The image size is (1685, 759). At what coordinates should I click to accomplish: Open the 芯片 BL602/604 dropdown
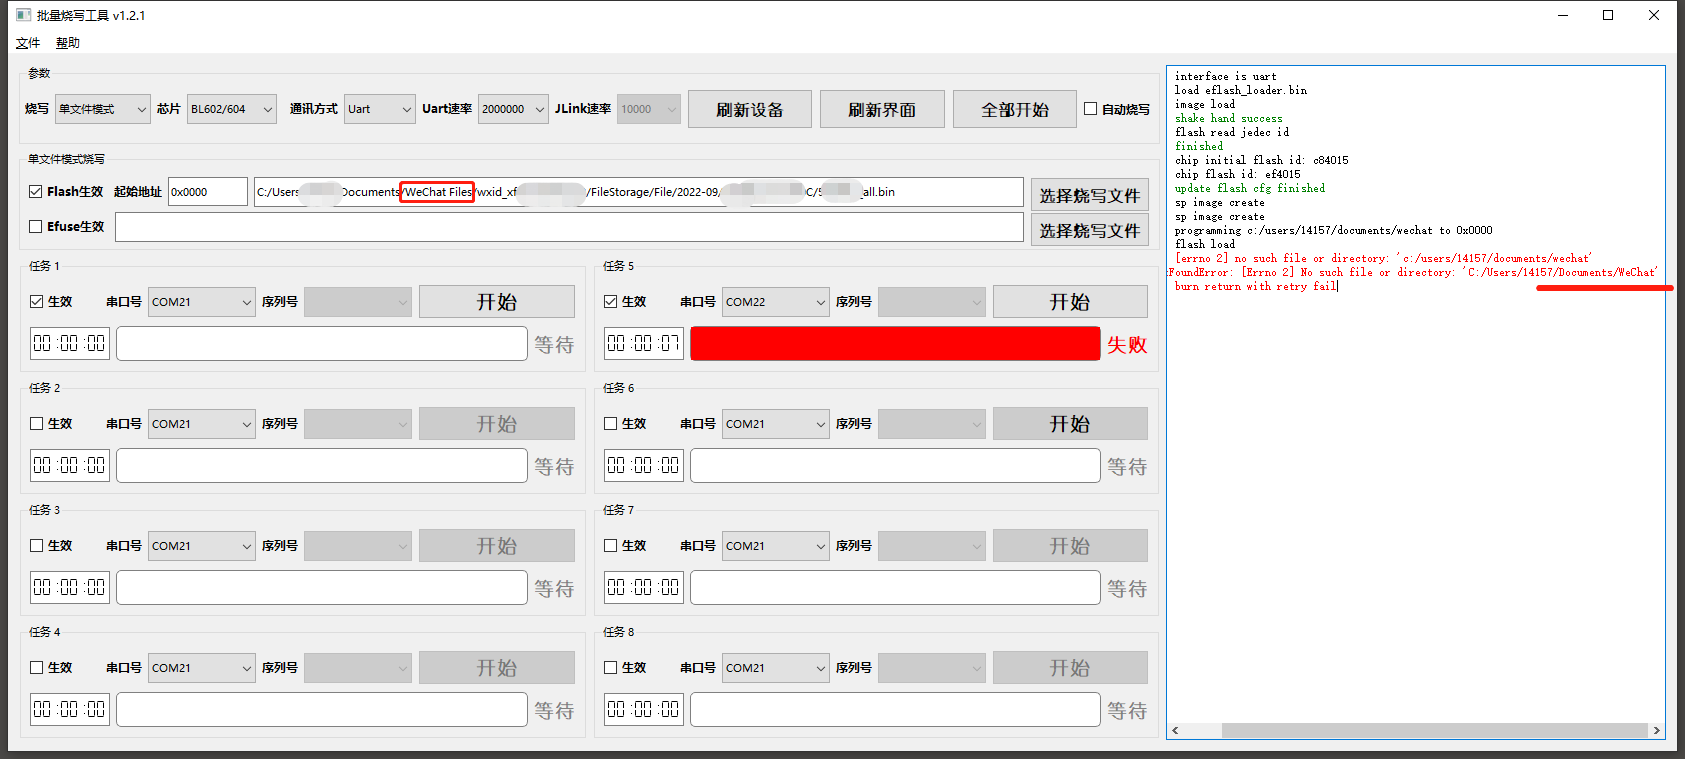[231, 109]
